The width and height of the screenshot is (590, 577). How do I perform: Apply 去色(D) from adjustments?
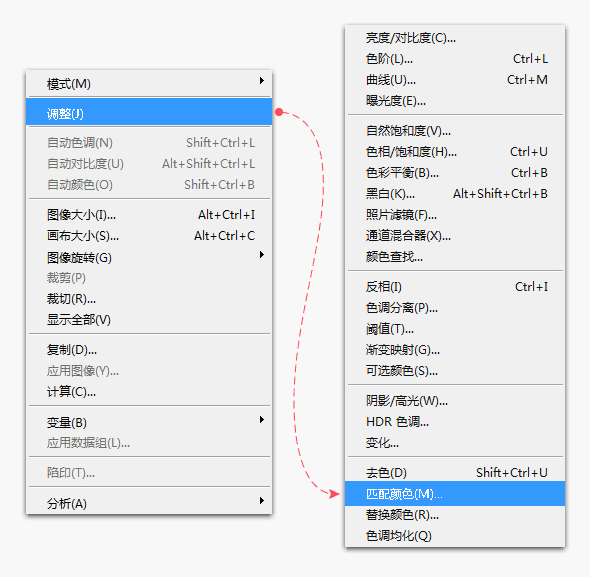click(x=455, y=472)
